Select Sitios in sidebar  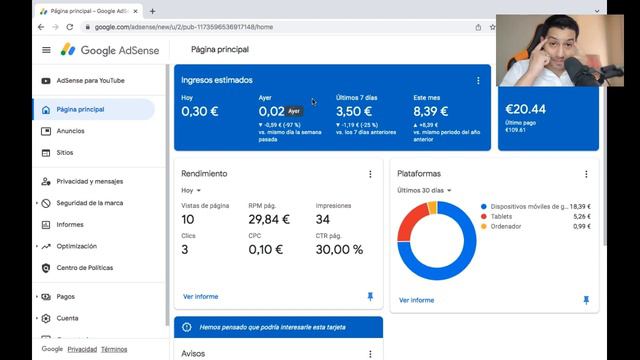tap(65, 153)
